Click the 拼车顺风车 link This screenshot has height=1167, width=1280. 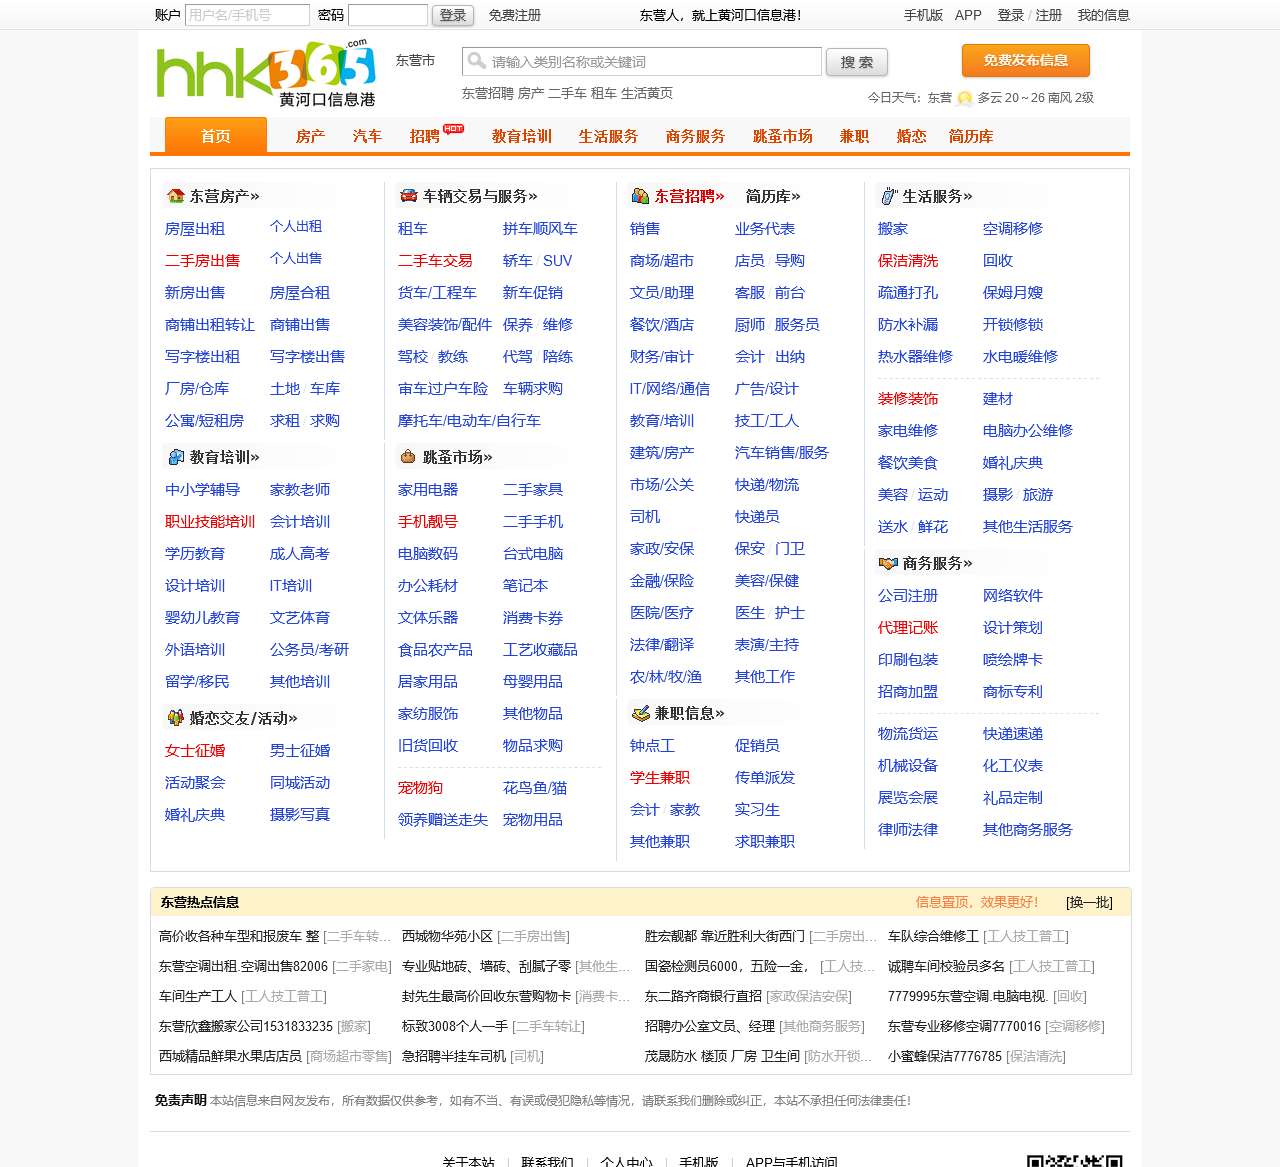(540, 229)
